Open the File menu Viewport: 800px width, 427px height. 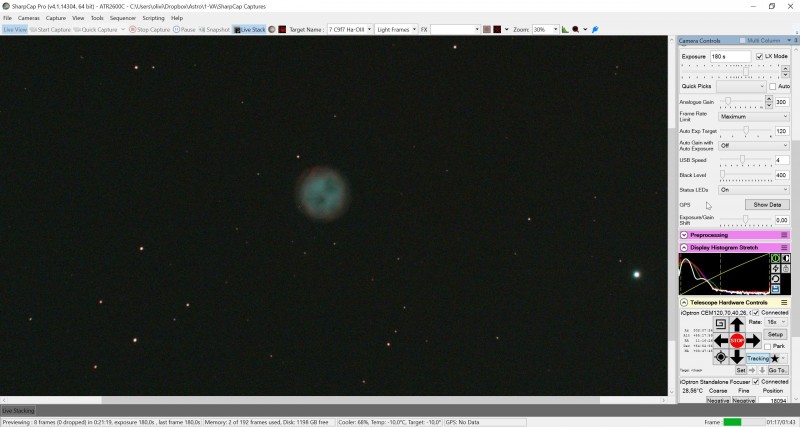point(7,18)
